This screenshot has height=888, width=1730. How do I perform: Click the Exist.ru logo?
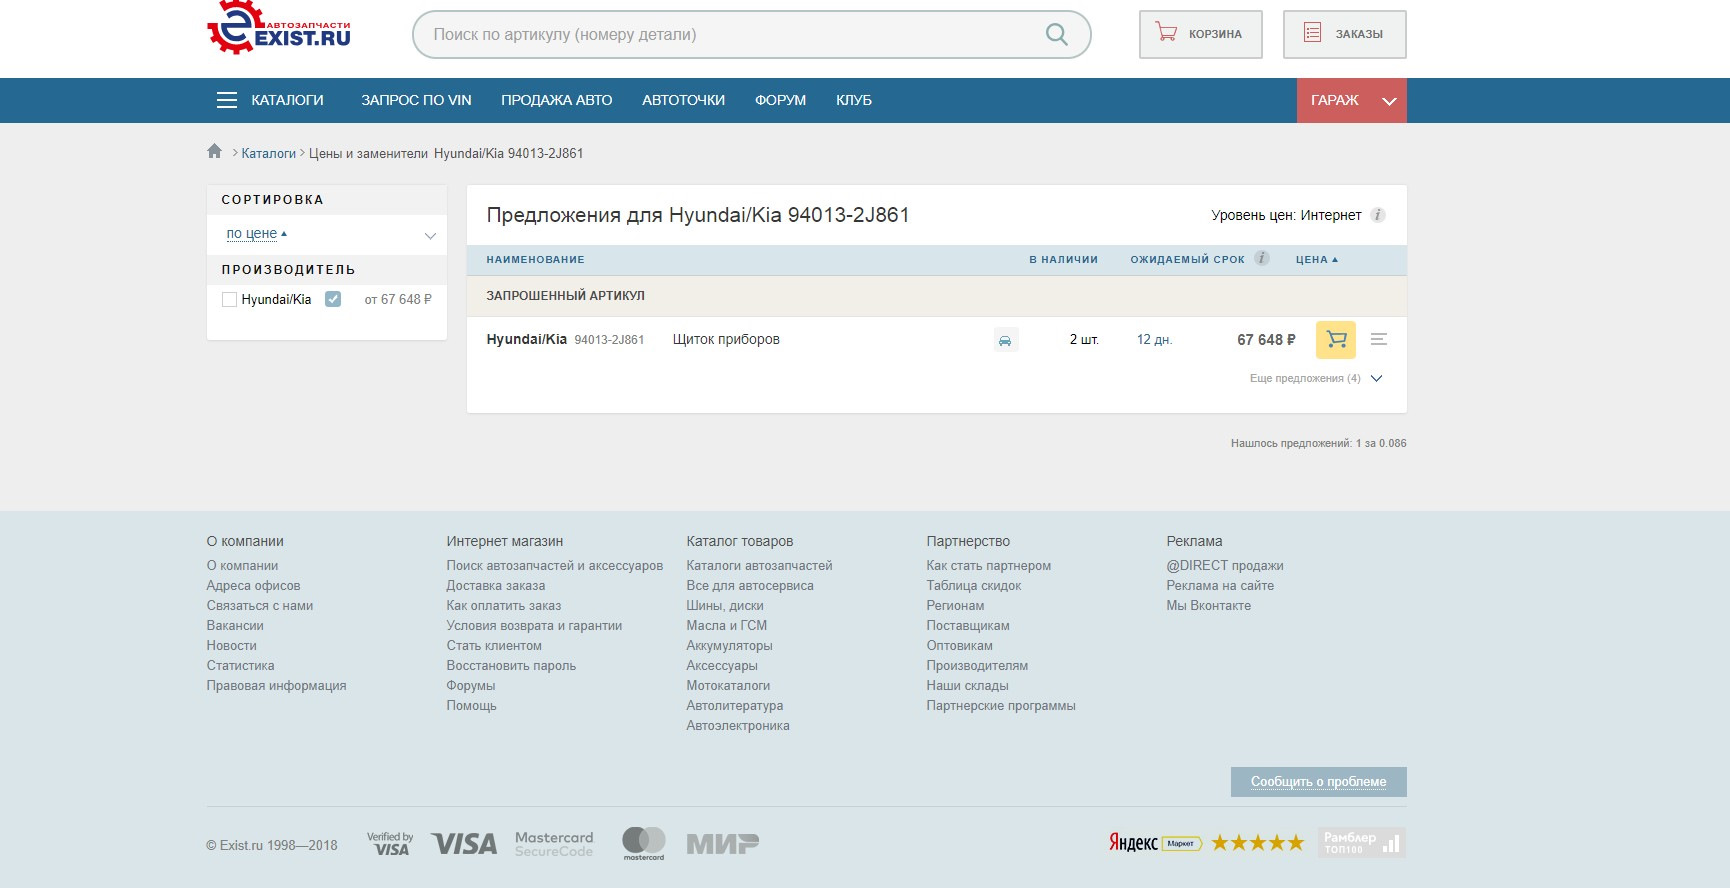tap(279, 28)
